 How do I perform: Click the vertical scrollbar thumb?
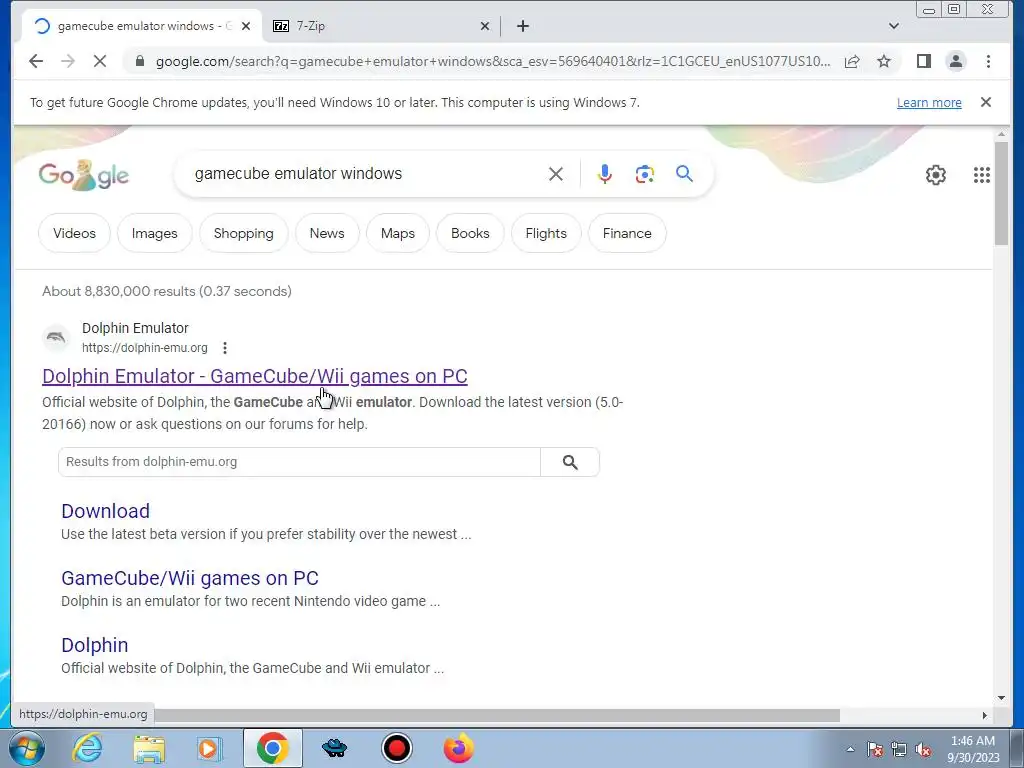coord(1001,193)
